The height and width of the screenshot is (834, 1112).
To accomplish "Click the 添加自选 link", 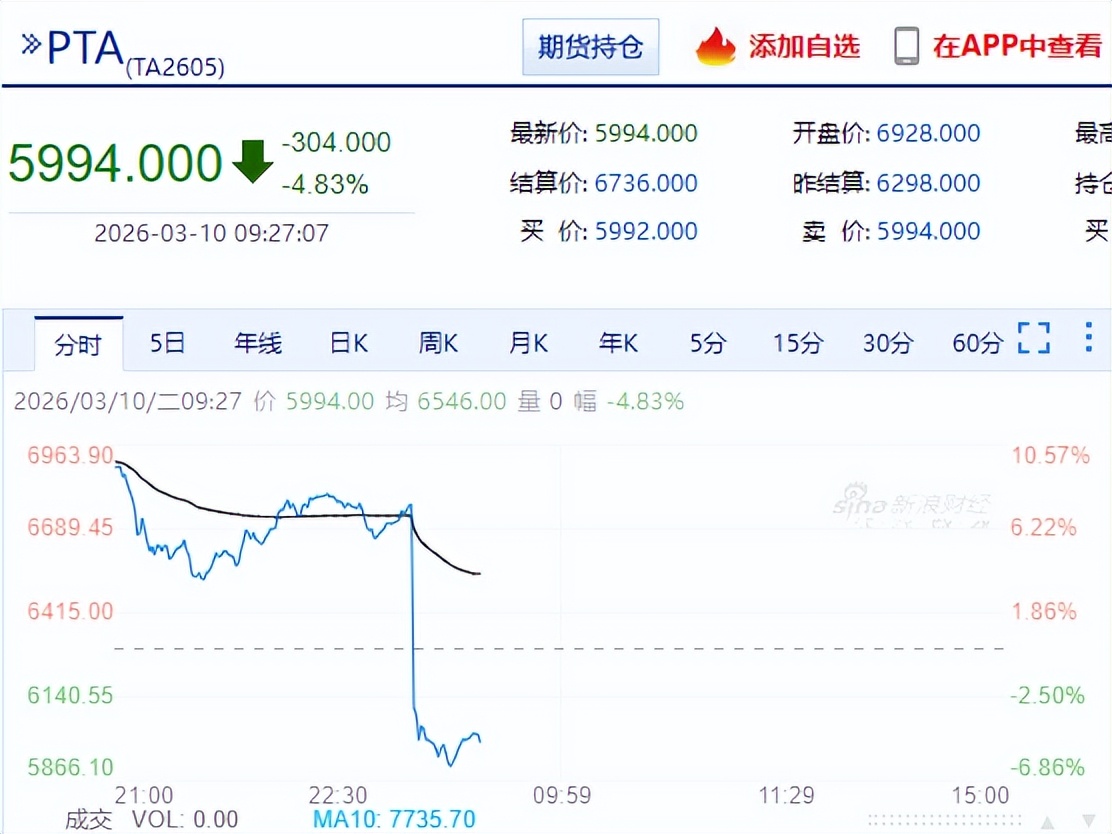I will pyautogui.click(x=804, y=46).
